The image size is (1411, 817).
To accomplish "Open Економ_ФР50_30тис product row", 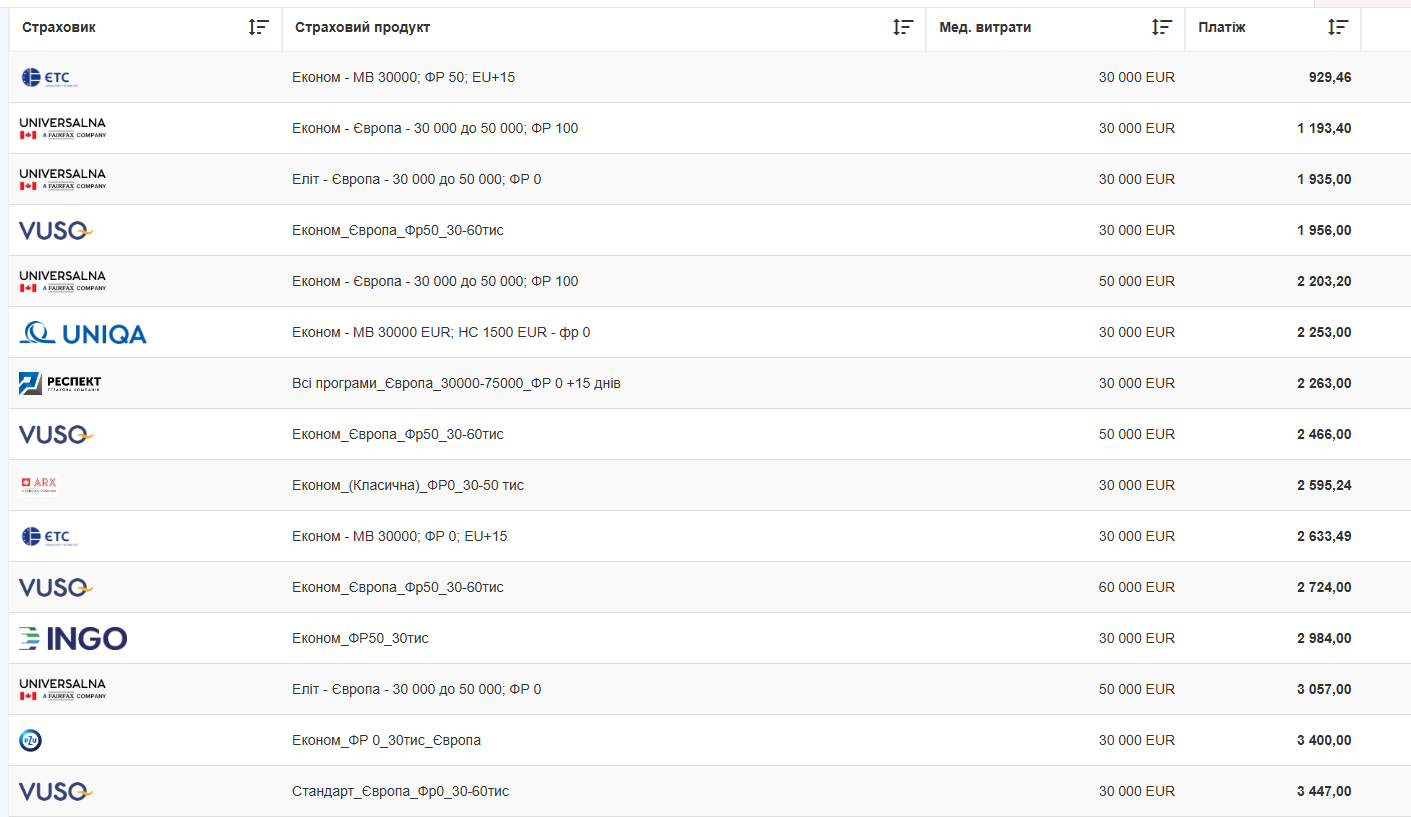I will pyautogui.click(x=360, y=638).
